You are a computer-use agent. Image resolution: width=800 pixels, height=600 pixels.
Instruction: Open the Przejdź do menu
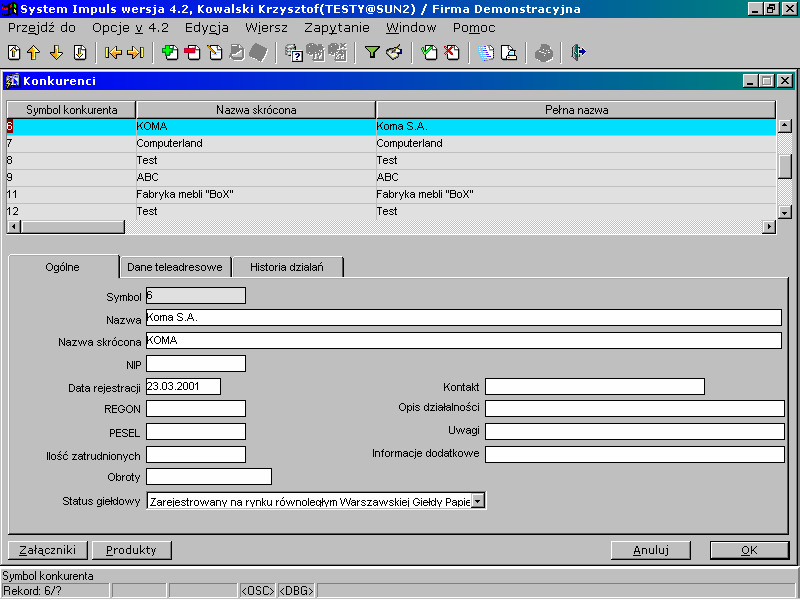[x=42, y=28]
